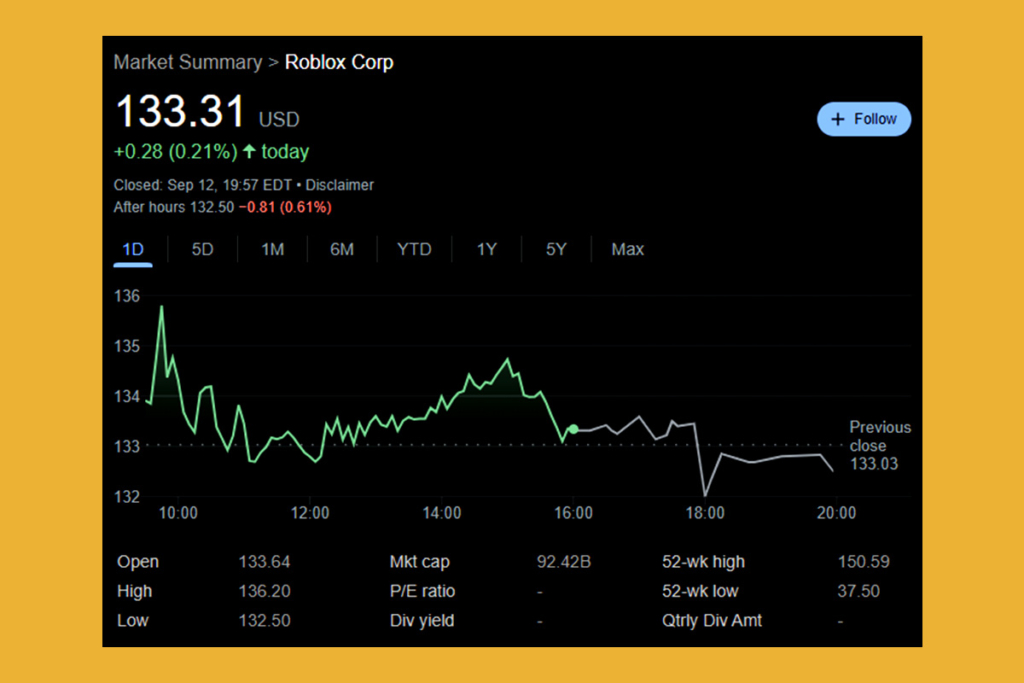The height and width of the screenshot is (683, 1024).
Task: Click the current price 133.31
Action: pos(181,113)
